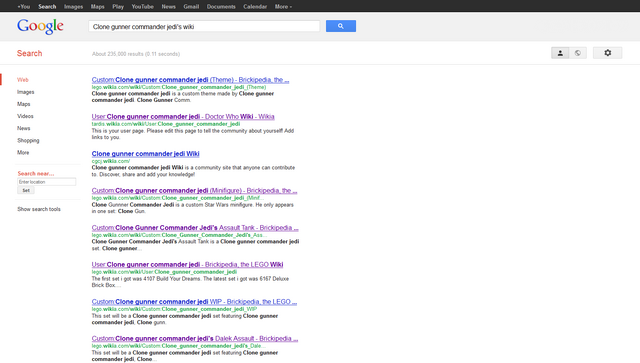This screenshot has width=640, height=363.
Task: Click the Google logo
Action: 40,27
